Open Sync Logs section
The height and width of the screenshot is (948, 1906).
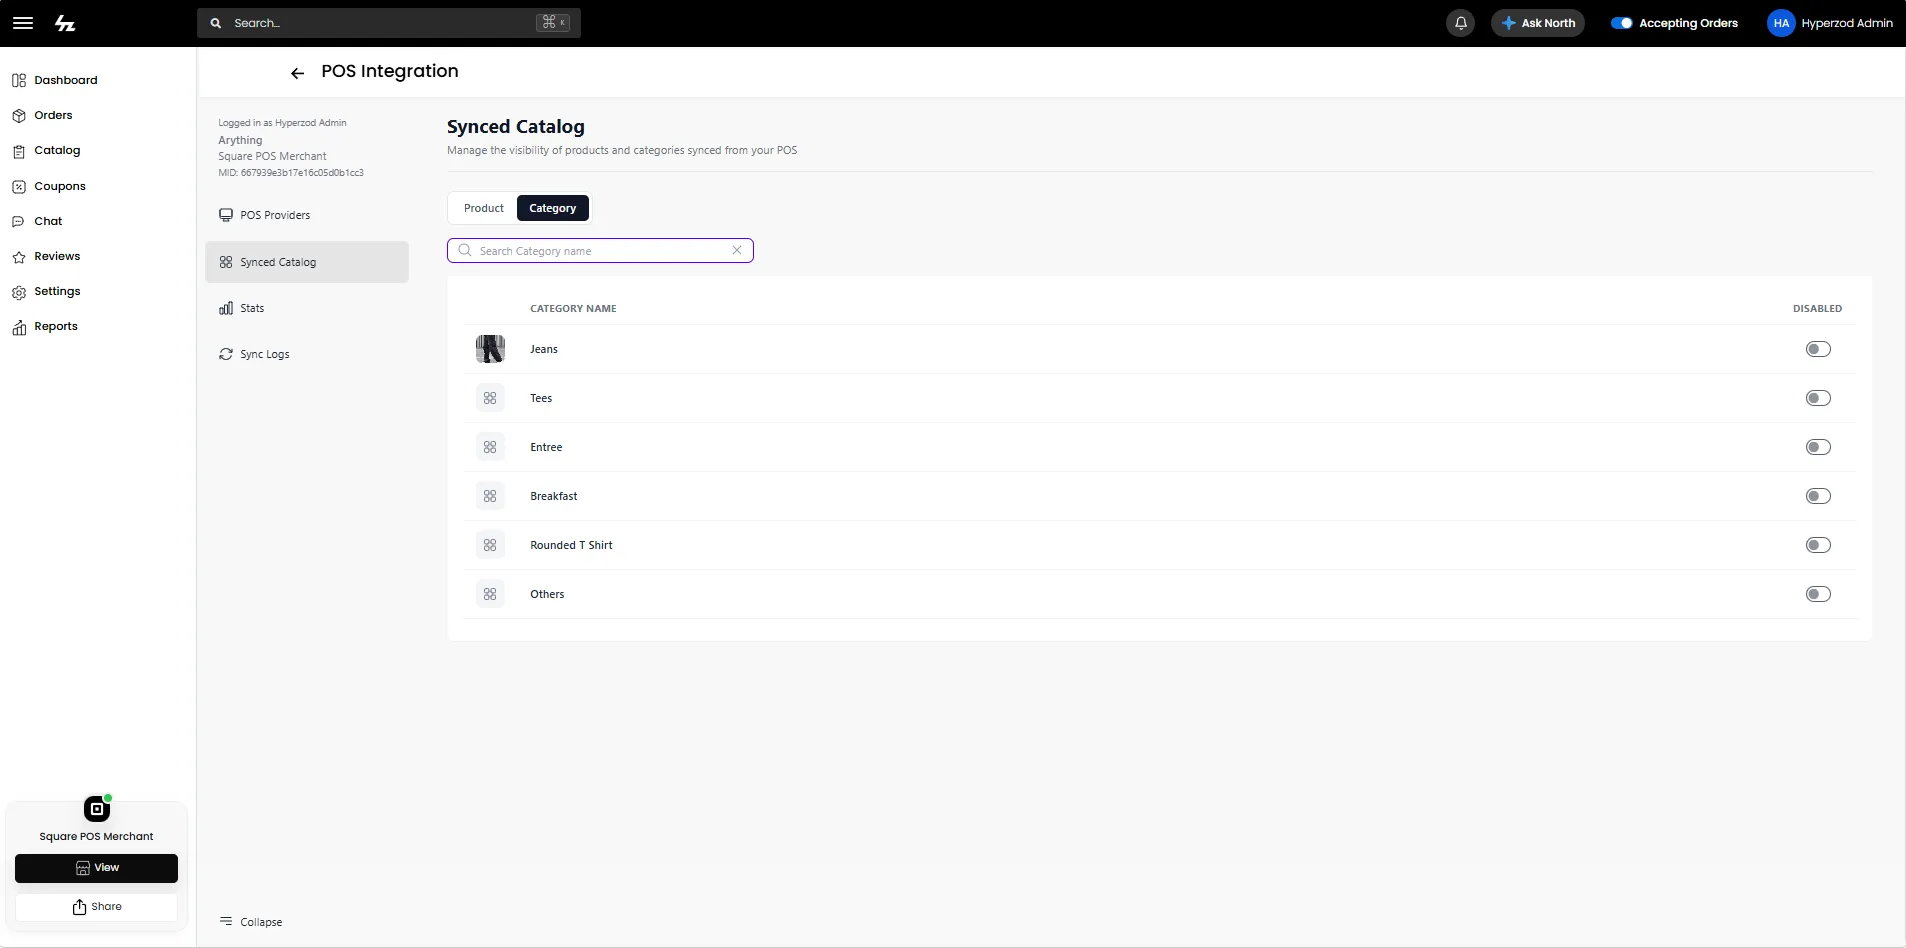(307, 354)
